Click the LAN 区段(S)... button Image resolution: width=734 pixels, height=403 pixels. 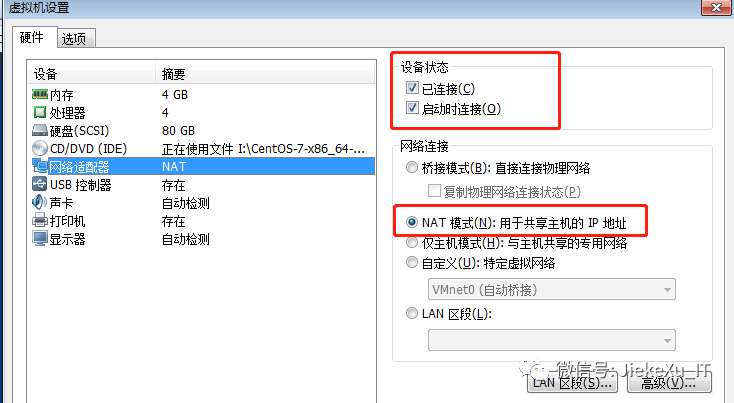(x=572, y=382)
